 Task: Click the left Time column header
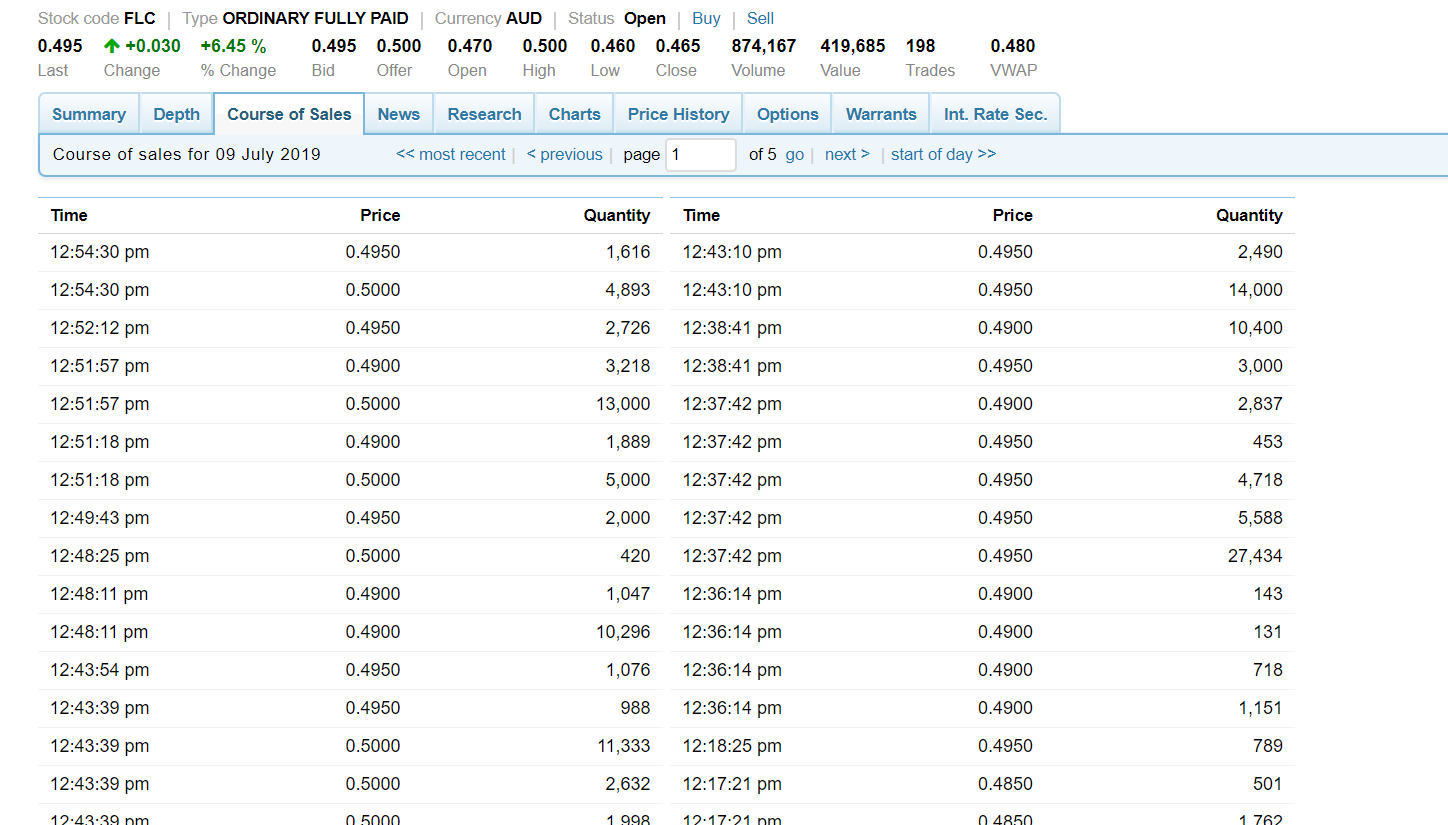pos(69,215)
